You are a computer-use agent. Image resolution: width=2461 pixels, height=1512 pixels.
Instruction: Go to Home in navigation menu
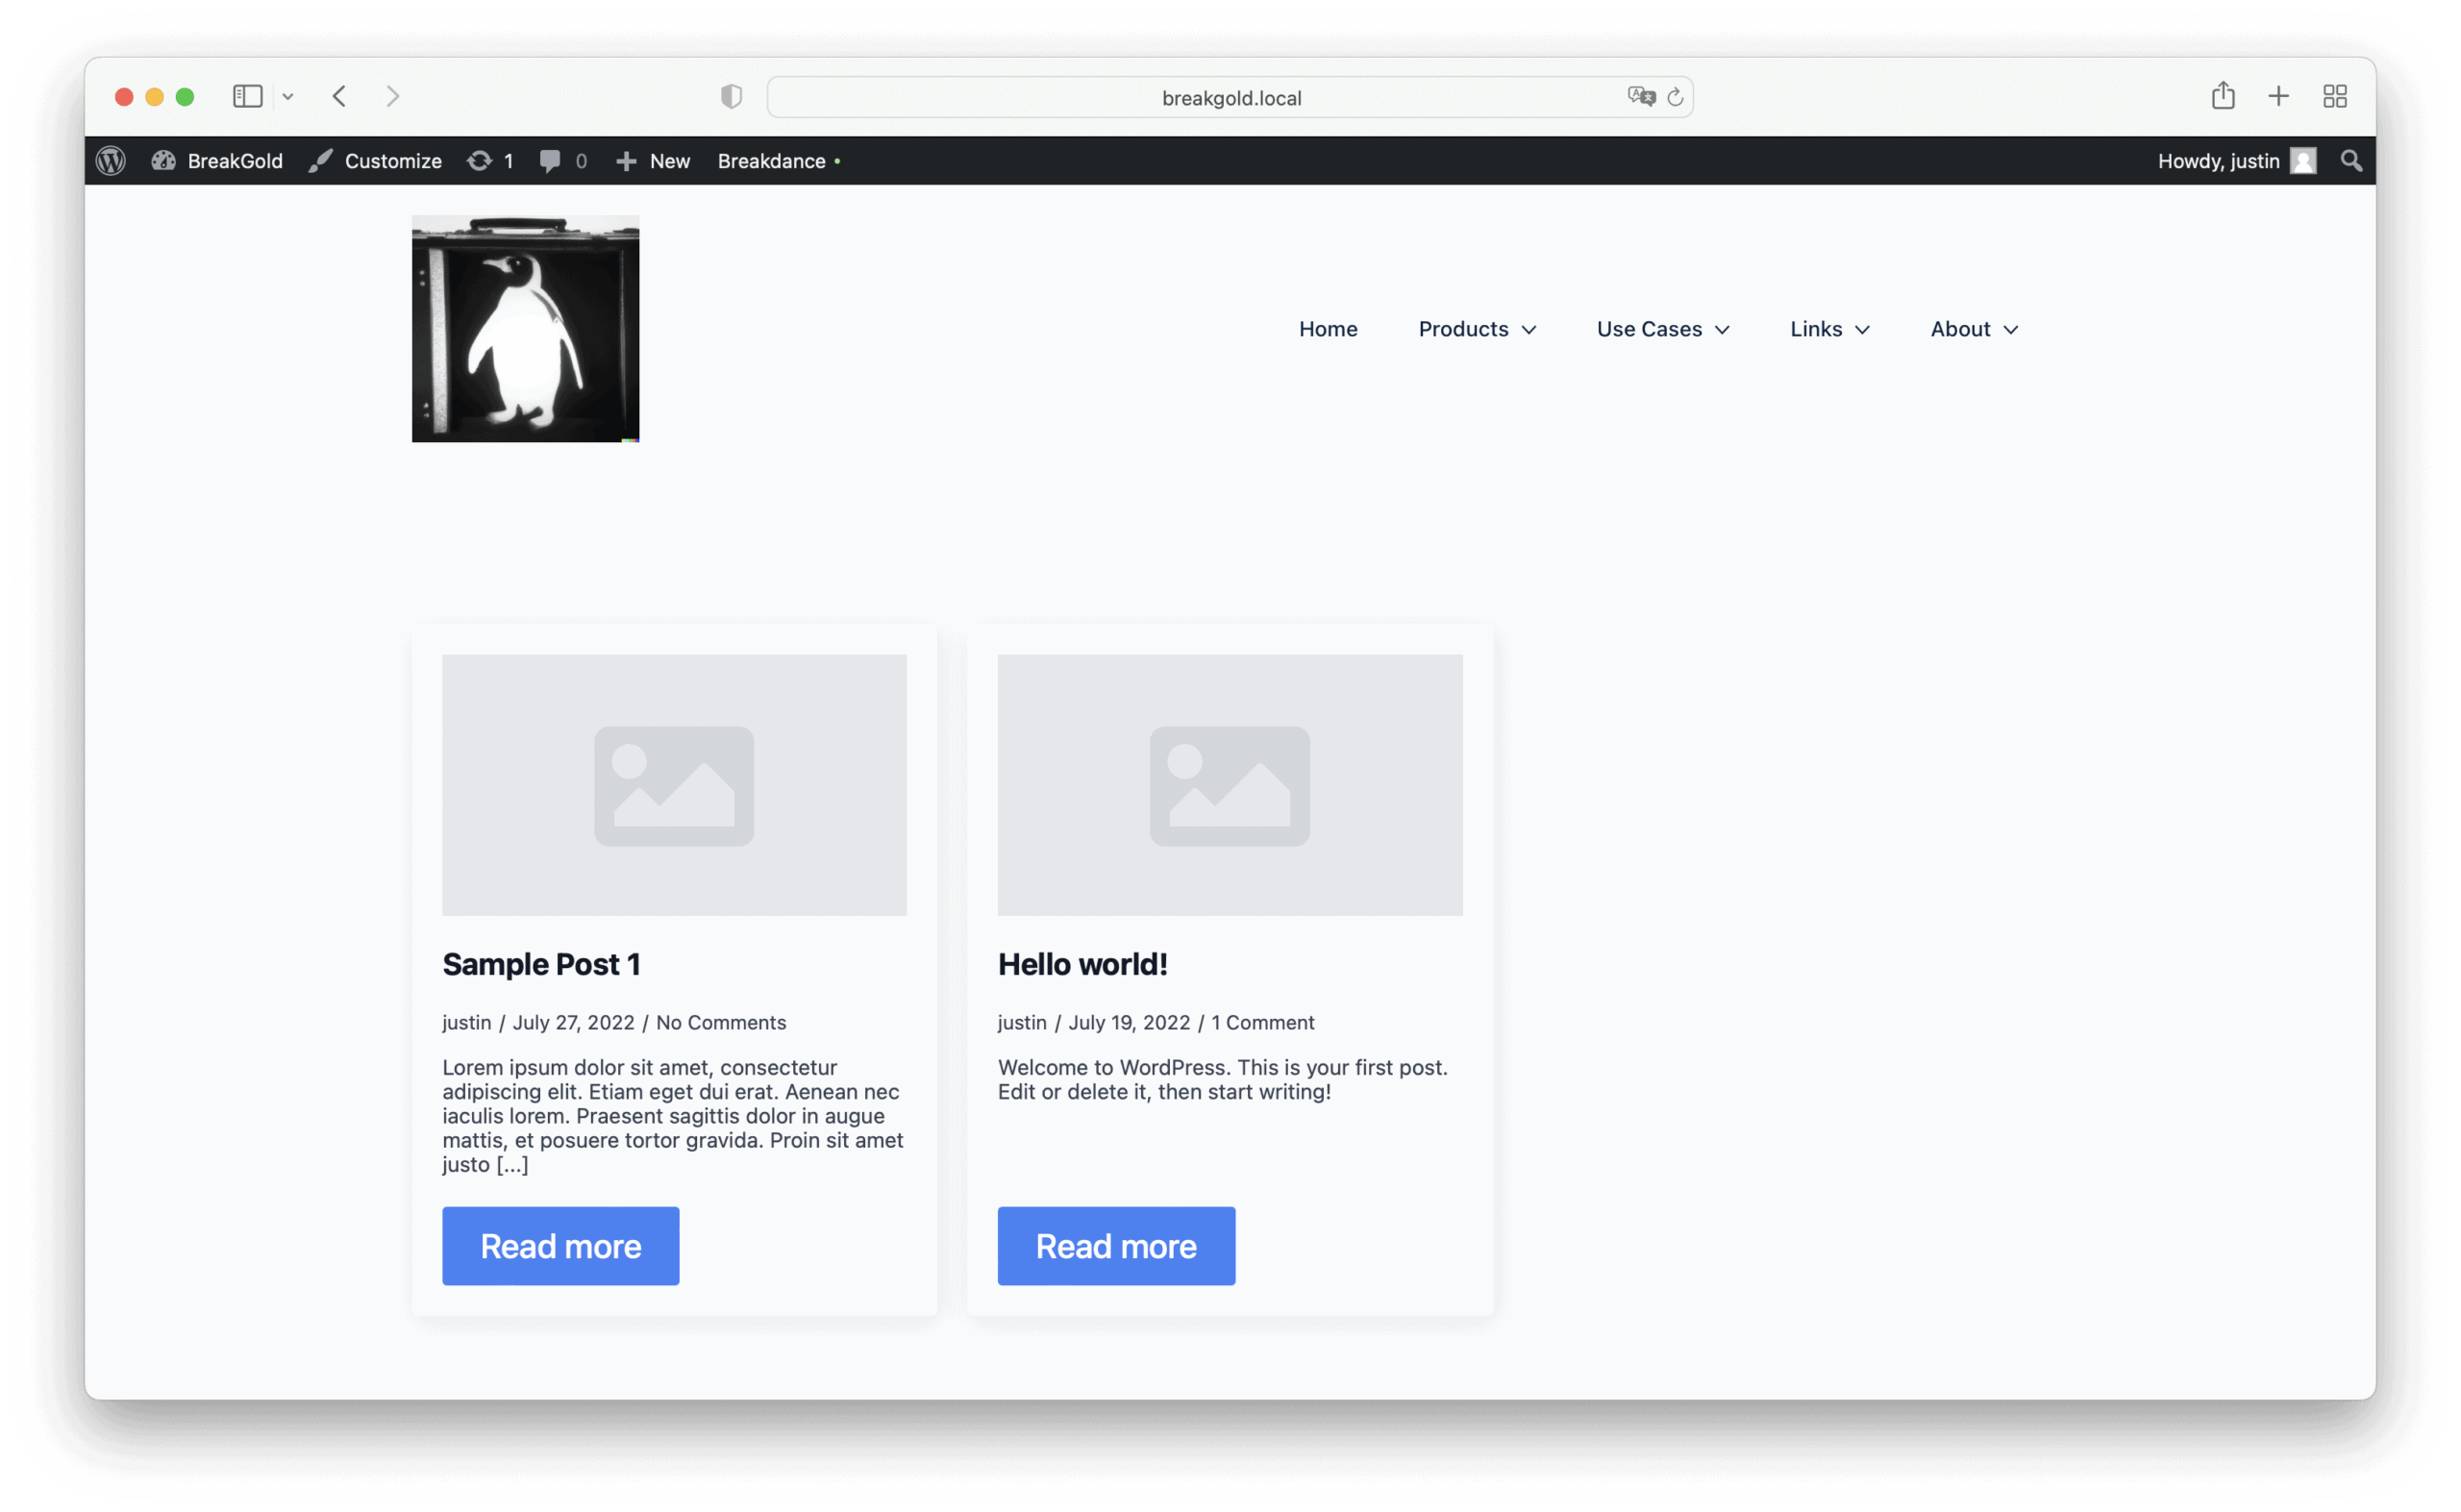click(1328, 329)
